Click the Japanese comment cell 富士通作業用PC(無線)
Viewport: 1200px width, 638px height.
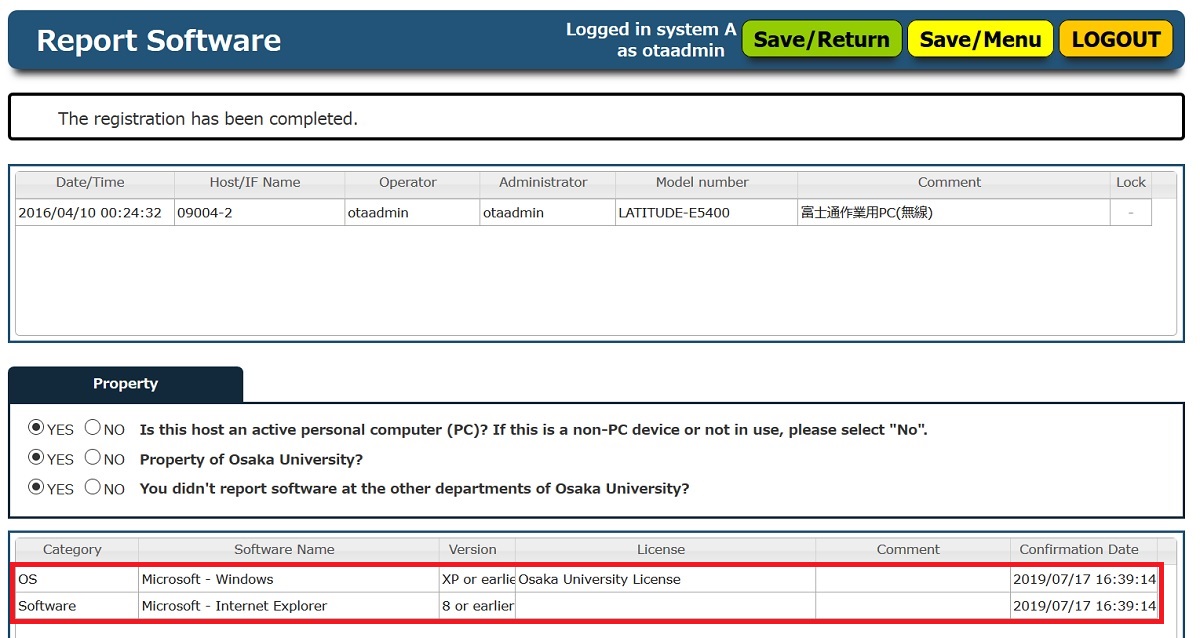(x=954, y=212)
